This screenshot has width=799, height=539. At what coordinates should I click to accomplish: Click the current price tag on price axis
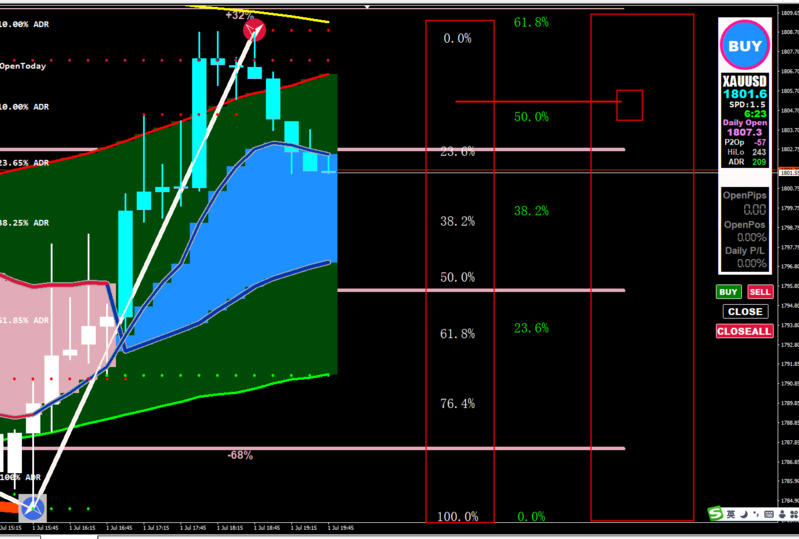tap(789, 173)
